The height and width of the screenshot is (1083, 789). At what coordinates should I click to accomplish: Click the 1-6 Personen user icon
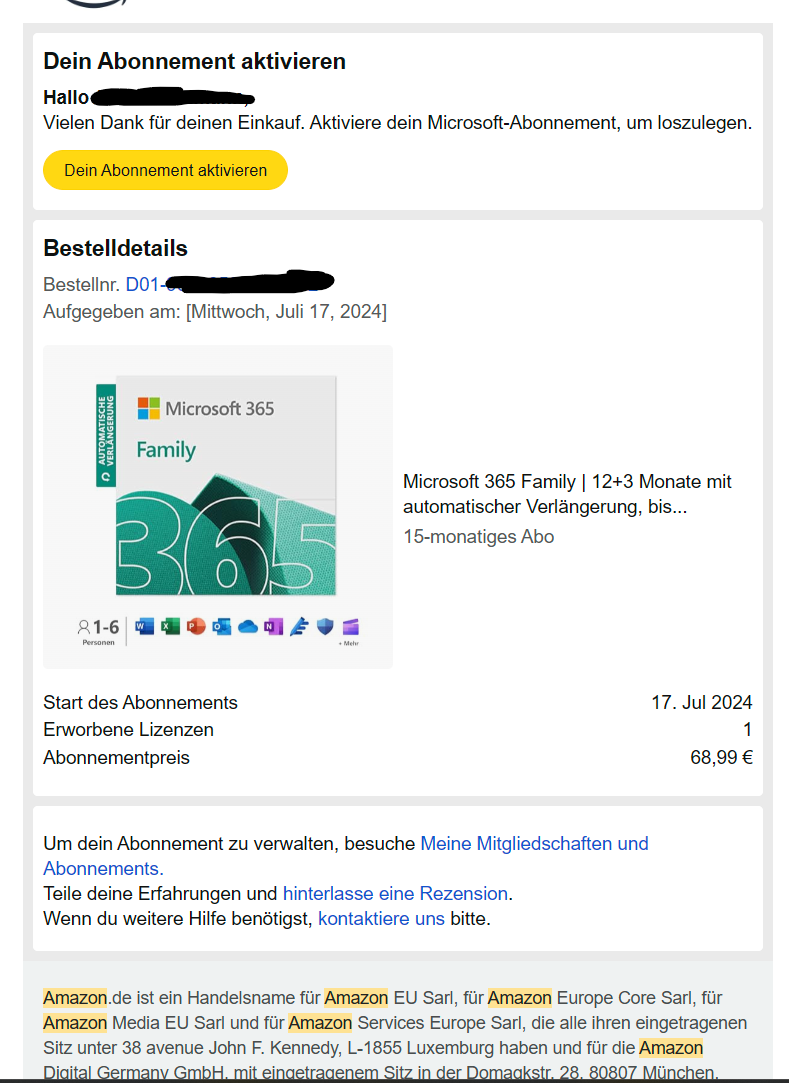[x=84, y=627]
